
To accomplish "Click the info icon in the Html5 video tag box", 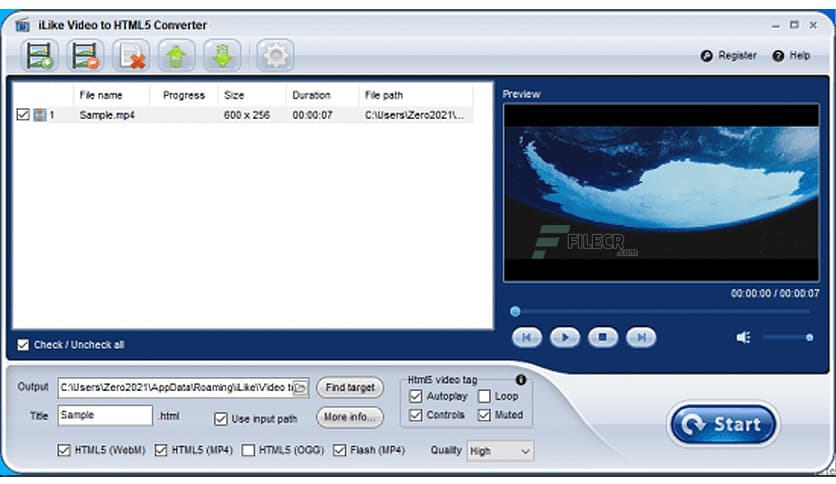I will coord(521,380).
